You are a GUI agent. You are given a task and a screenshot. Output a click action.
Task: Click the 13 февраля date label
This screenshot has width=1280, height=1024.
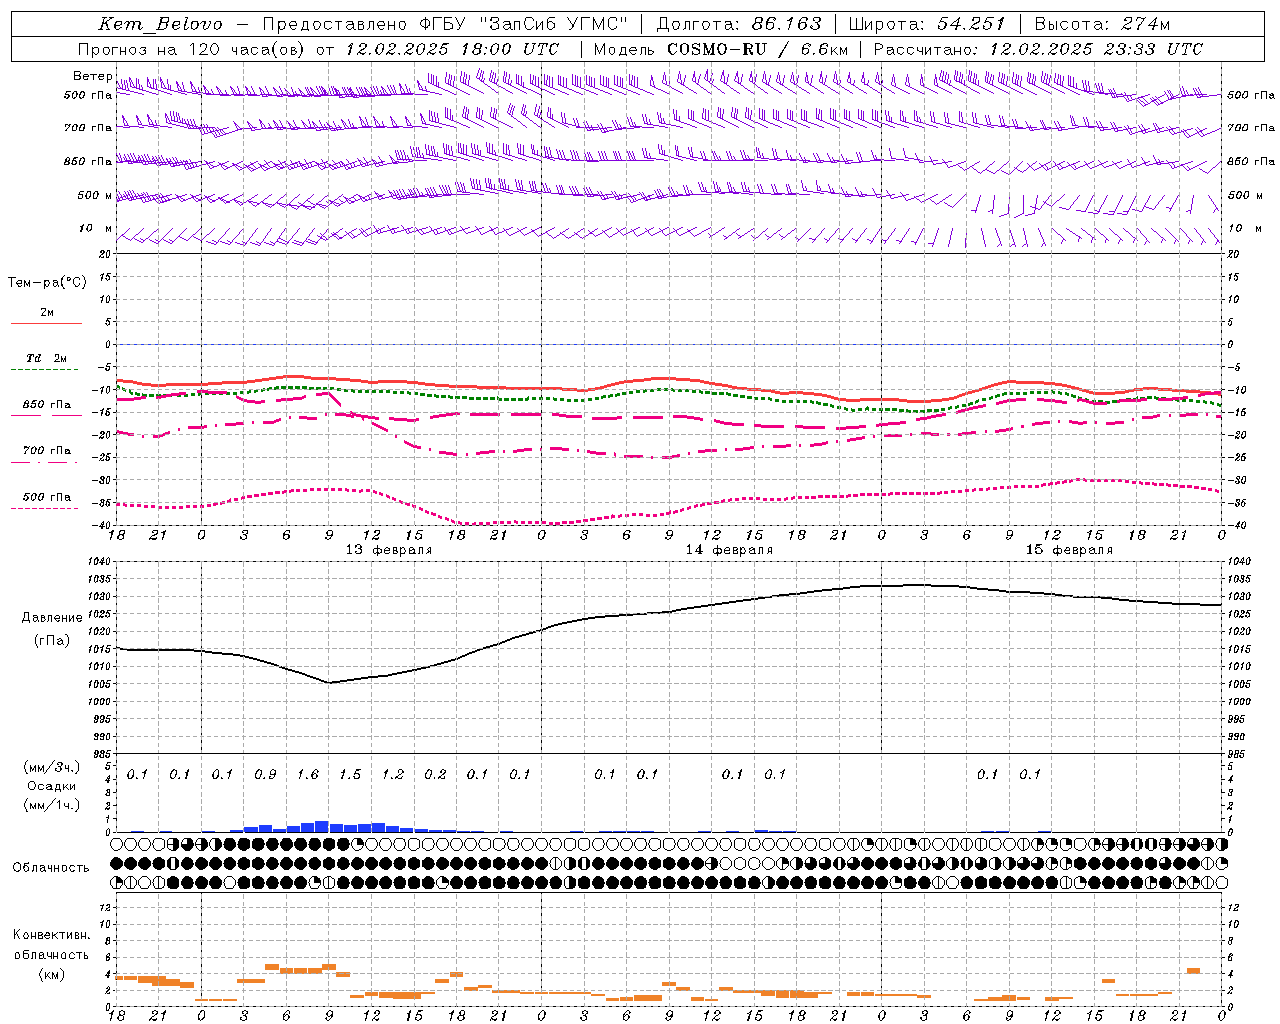coord(389,550)
